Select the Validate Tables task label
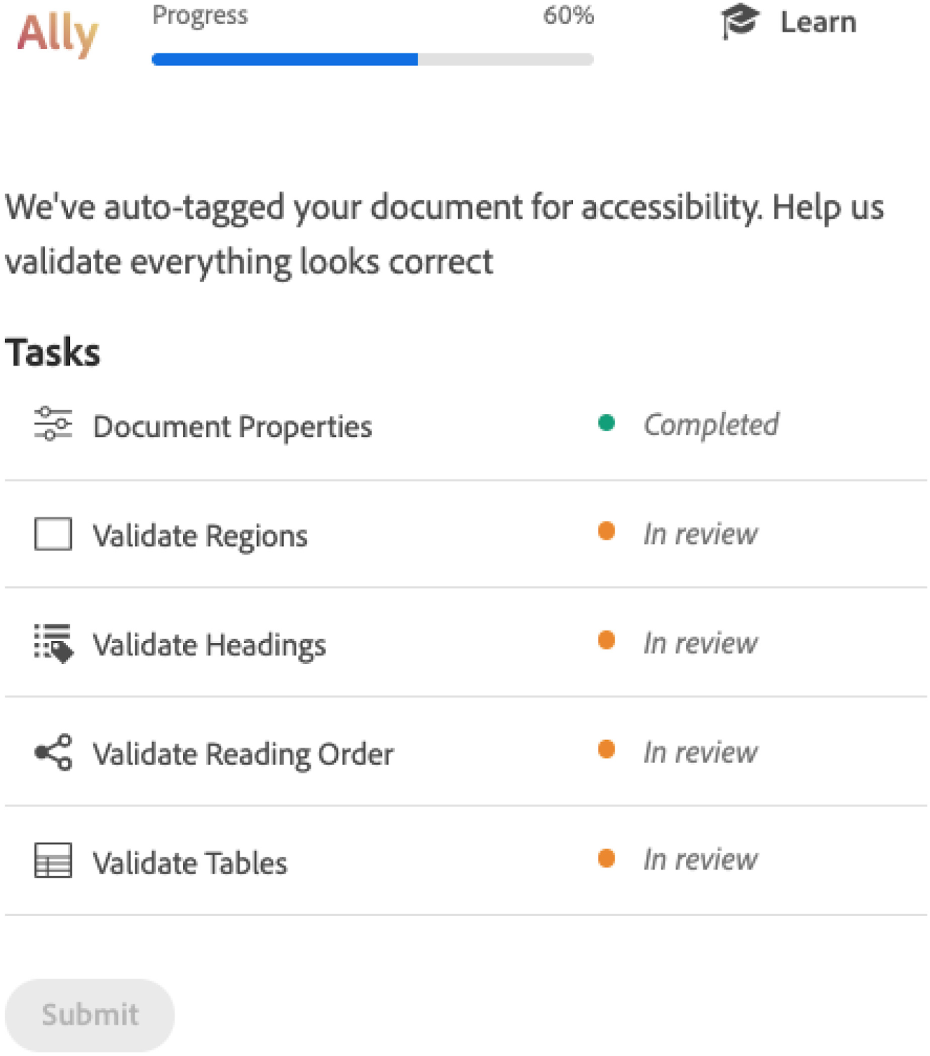Viewport: 930px width, 1056px height. pyautogui.click(x=189, y=863)
